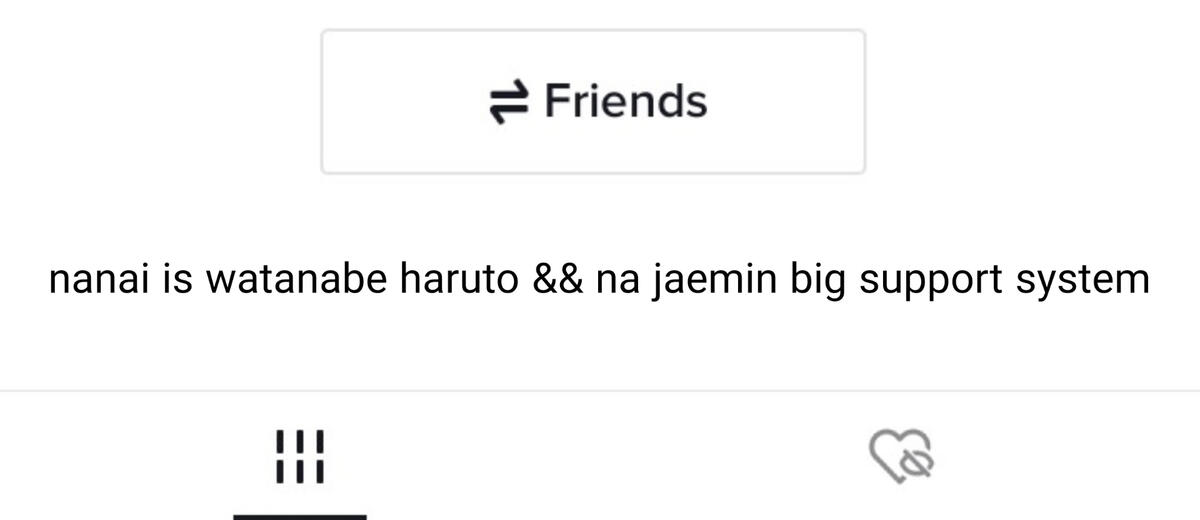1200x520 pixels.
Task: Open the private liked videos heart icon
Action: [x=901, y=458]
